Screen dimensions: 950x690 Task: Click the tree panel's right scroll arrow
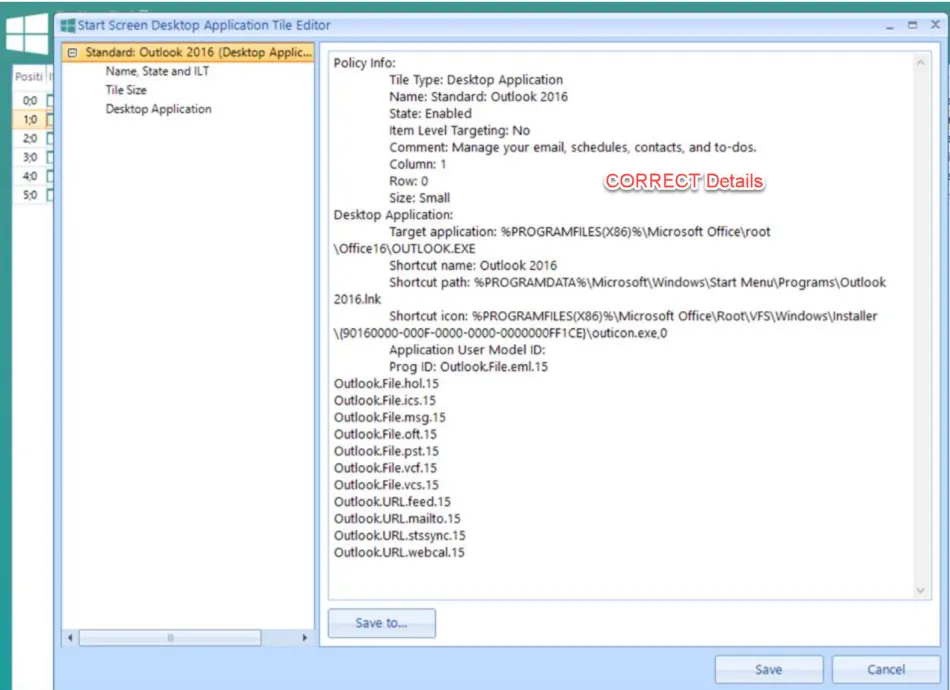[x=305, y=637]
